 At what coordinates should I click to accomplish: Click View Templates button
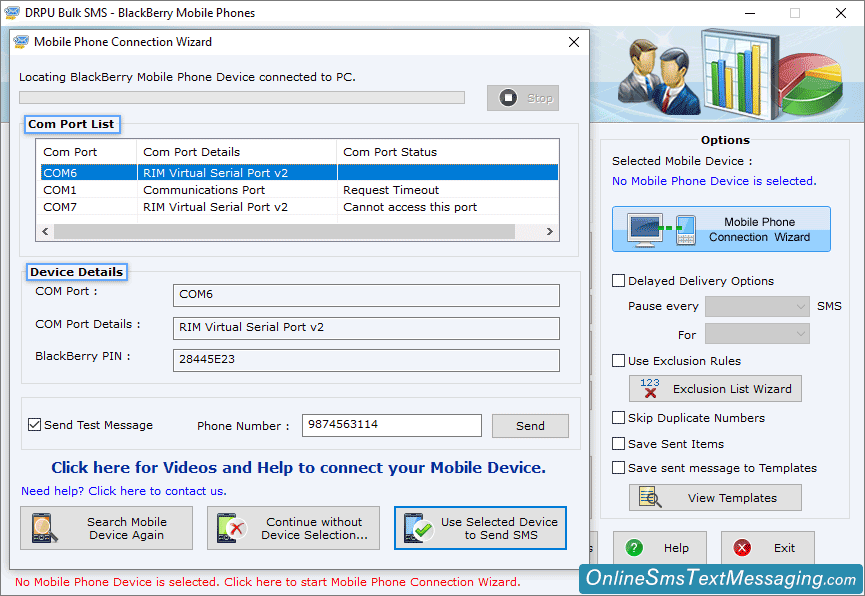pyautogui.click(x=715, y=497)
